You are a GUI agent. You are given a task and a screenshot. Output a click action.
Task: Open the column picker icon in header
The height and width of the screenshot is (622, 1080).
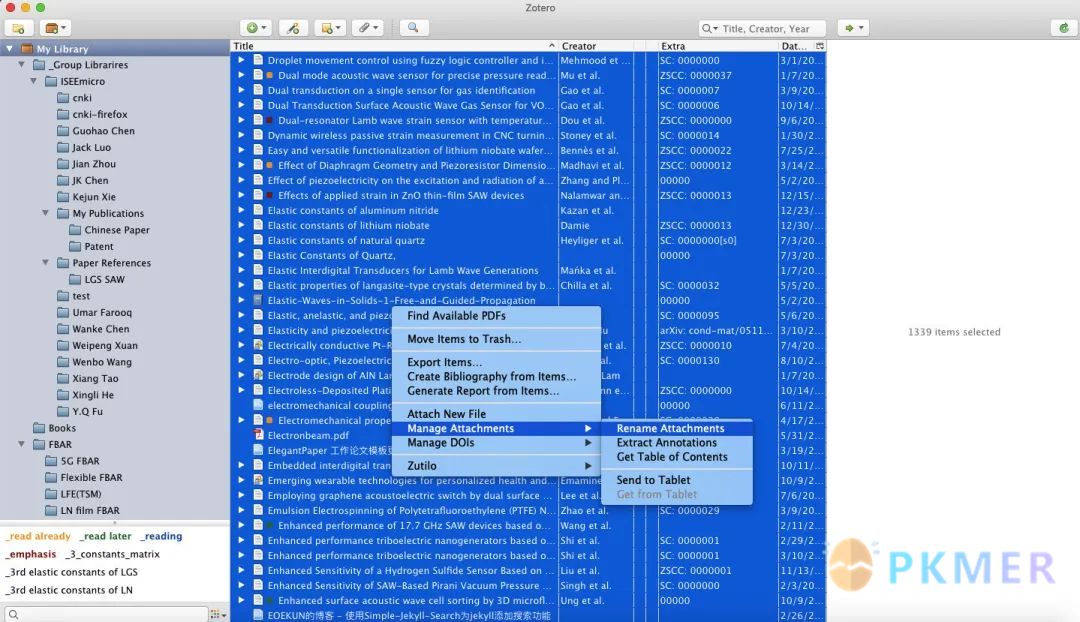820,46
